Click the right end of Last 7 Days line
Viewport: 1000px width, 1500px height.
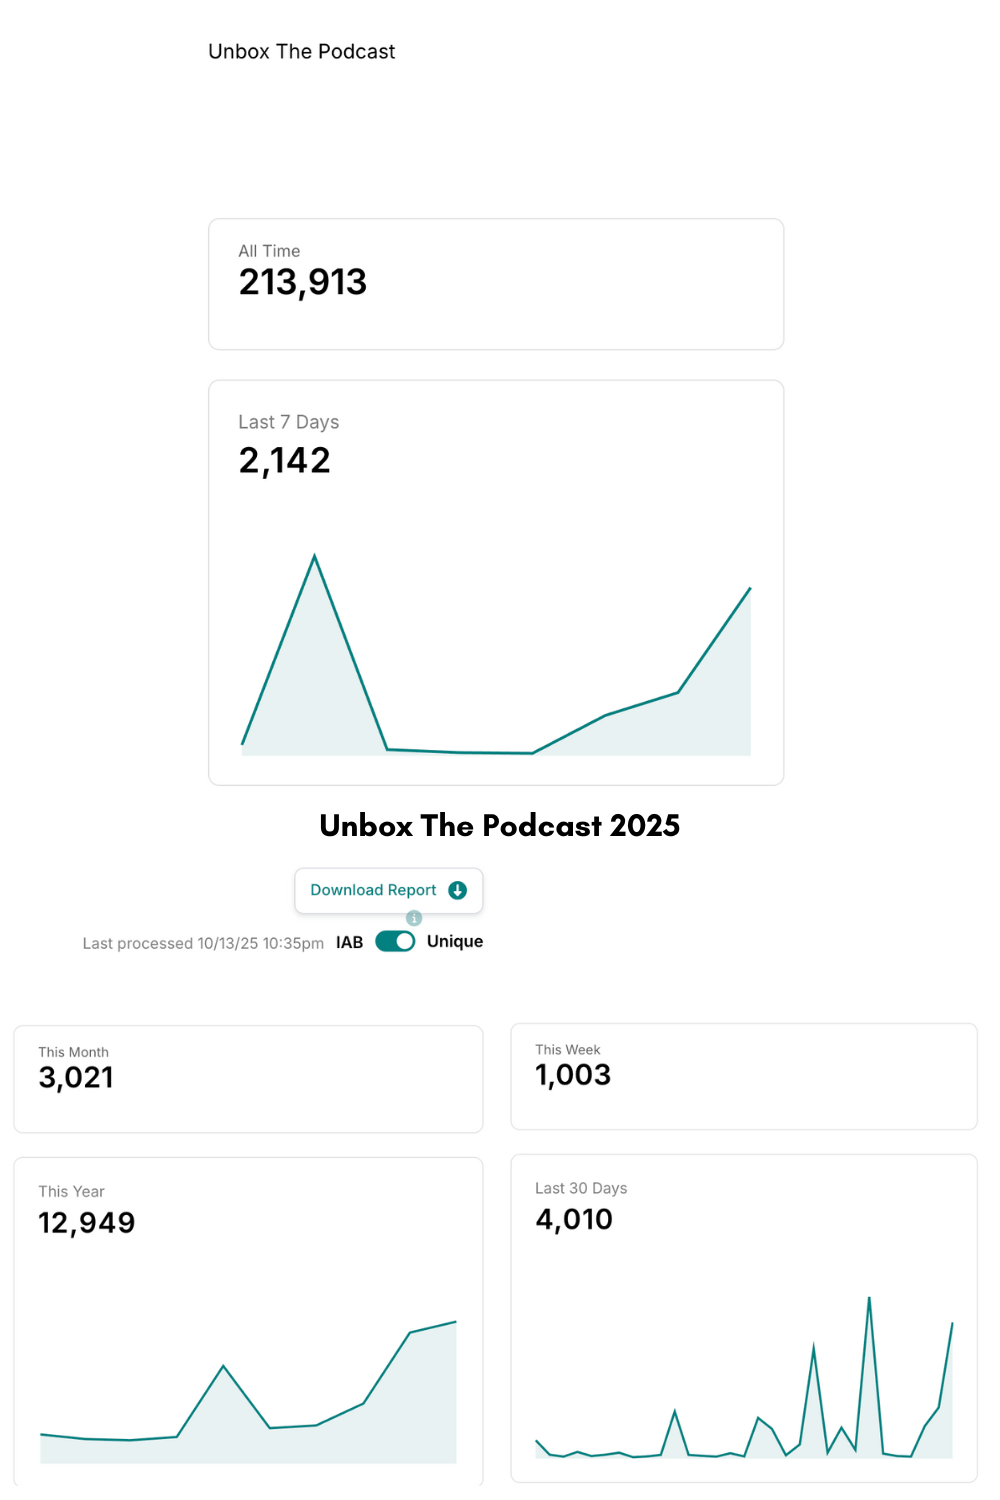coord(750,589)
